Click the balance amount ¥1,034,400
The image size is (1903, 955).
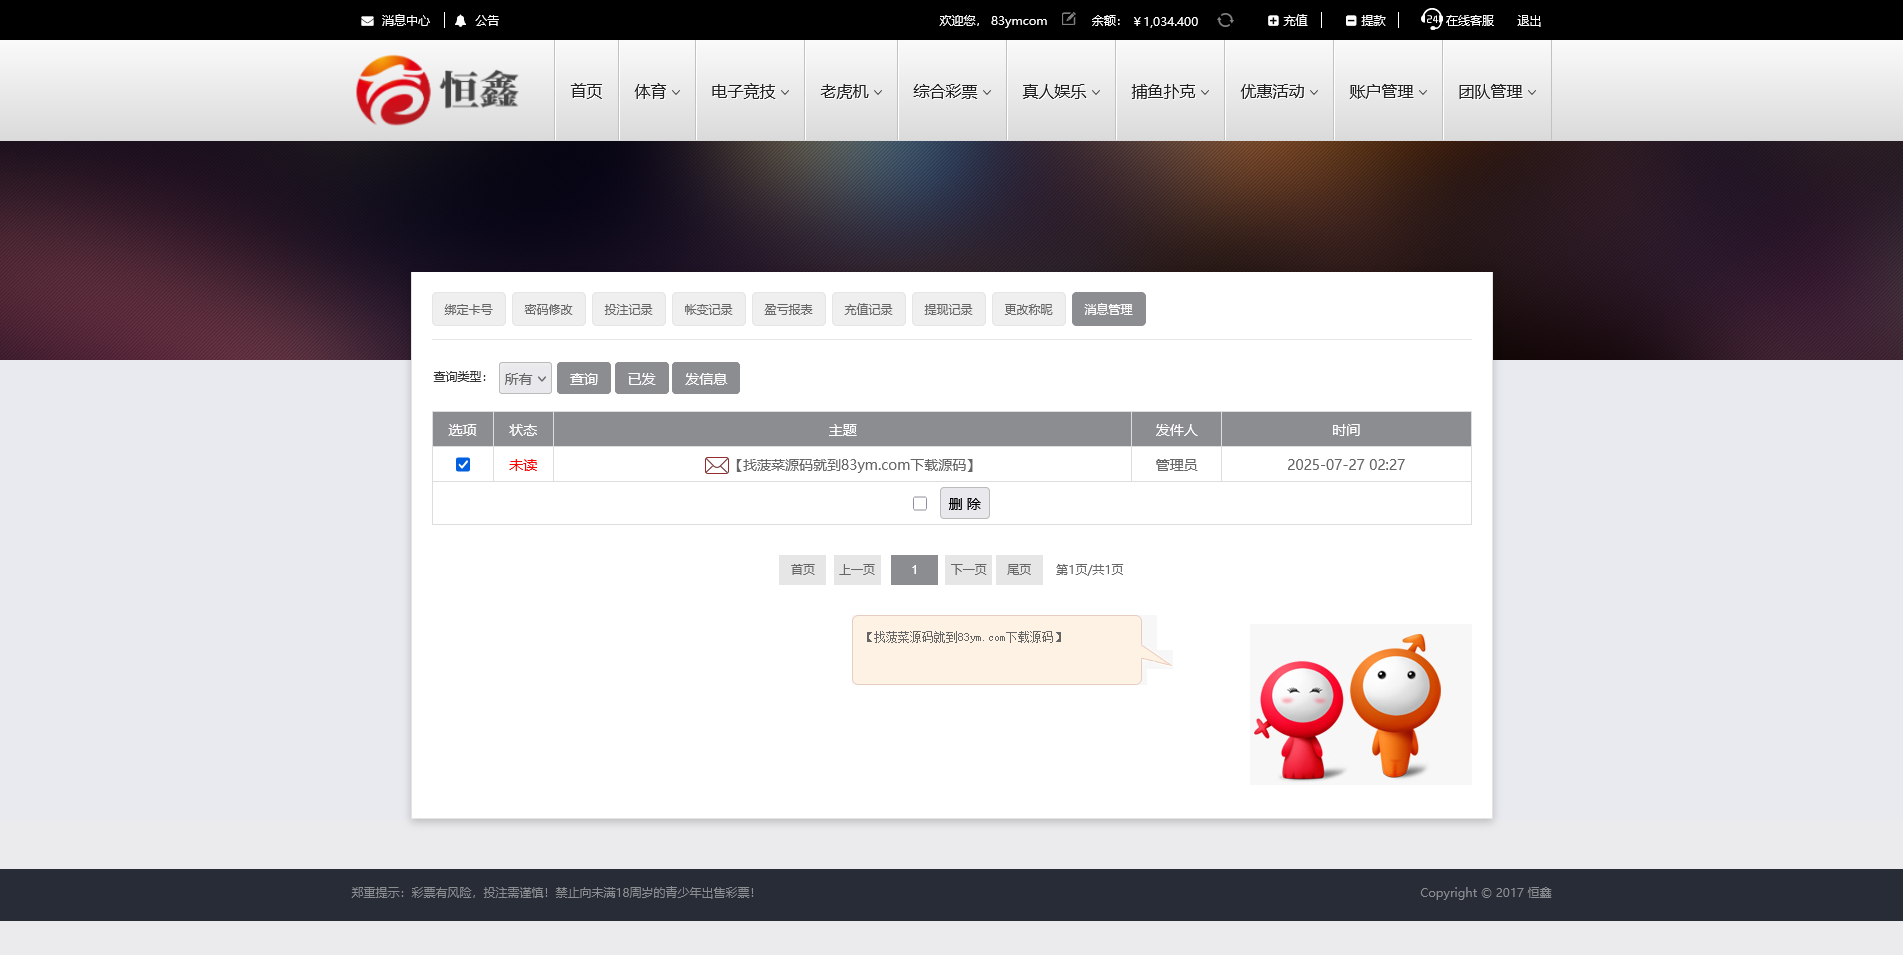click(1166, 21)
